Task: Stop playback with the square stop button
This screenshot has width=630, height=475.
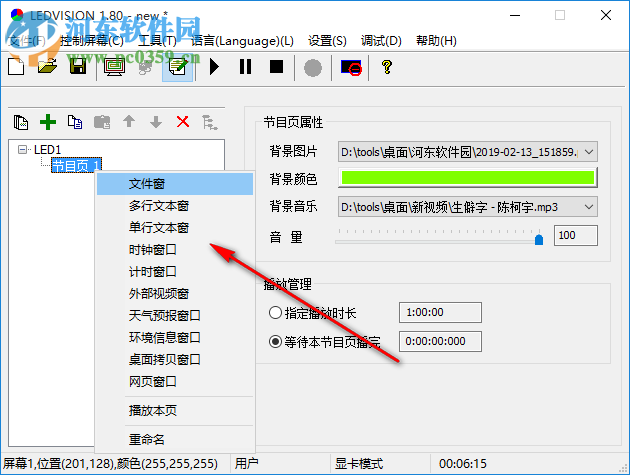Action: [276, 67]
